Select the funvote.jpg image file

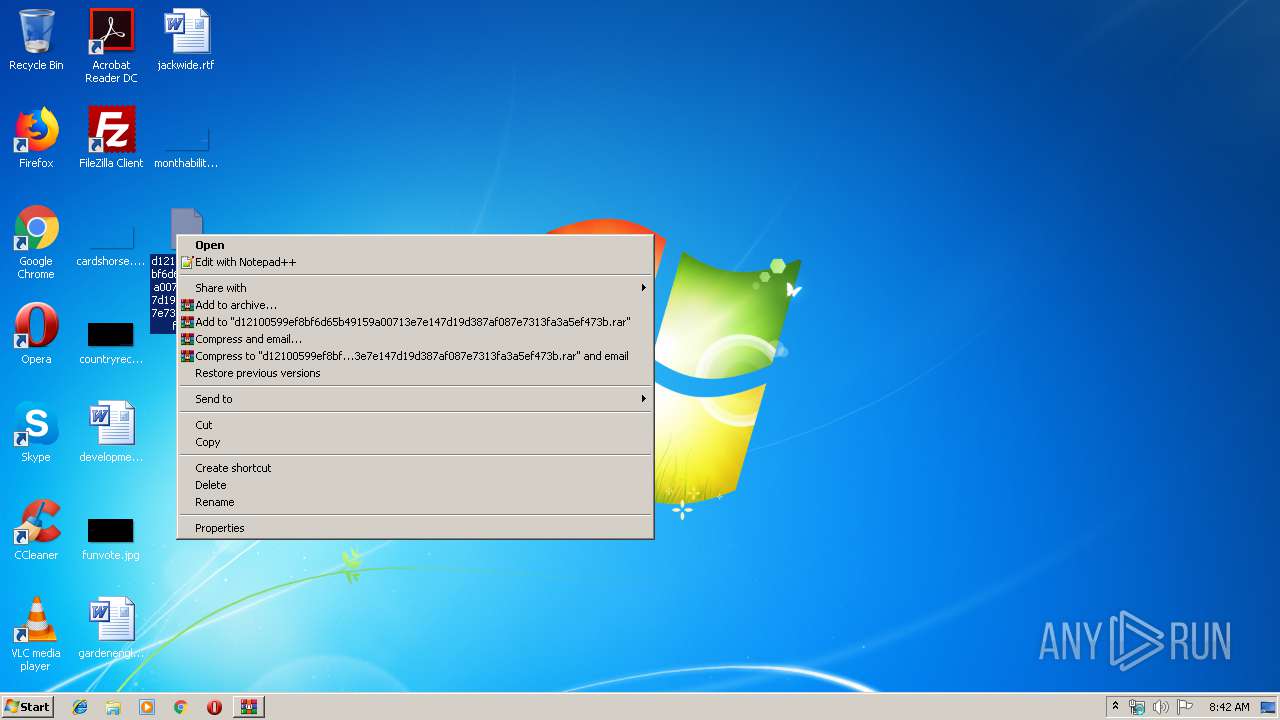click(111, 538)
